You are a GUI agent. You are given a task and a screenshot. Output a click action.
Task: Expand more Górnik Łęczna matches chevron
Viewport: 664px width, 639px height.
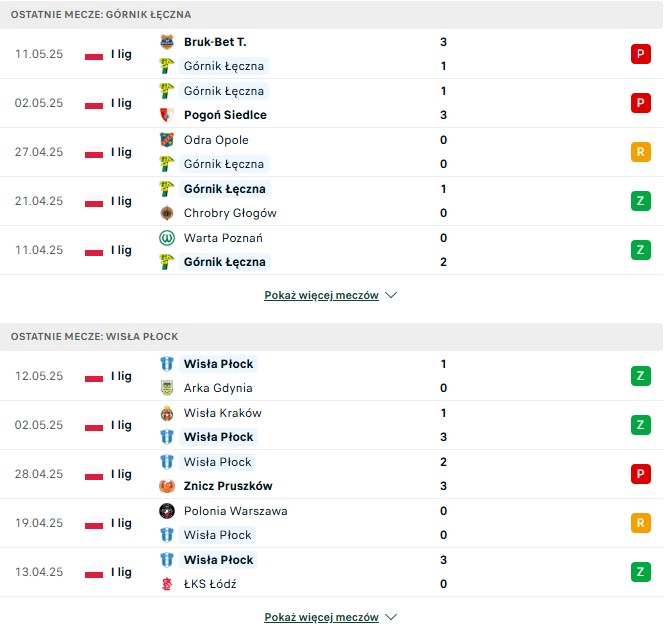click(391, 295)
